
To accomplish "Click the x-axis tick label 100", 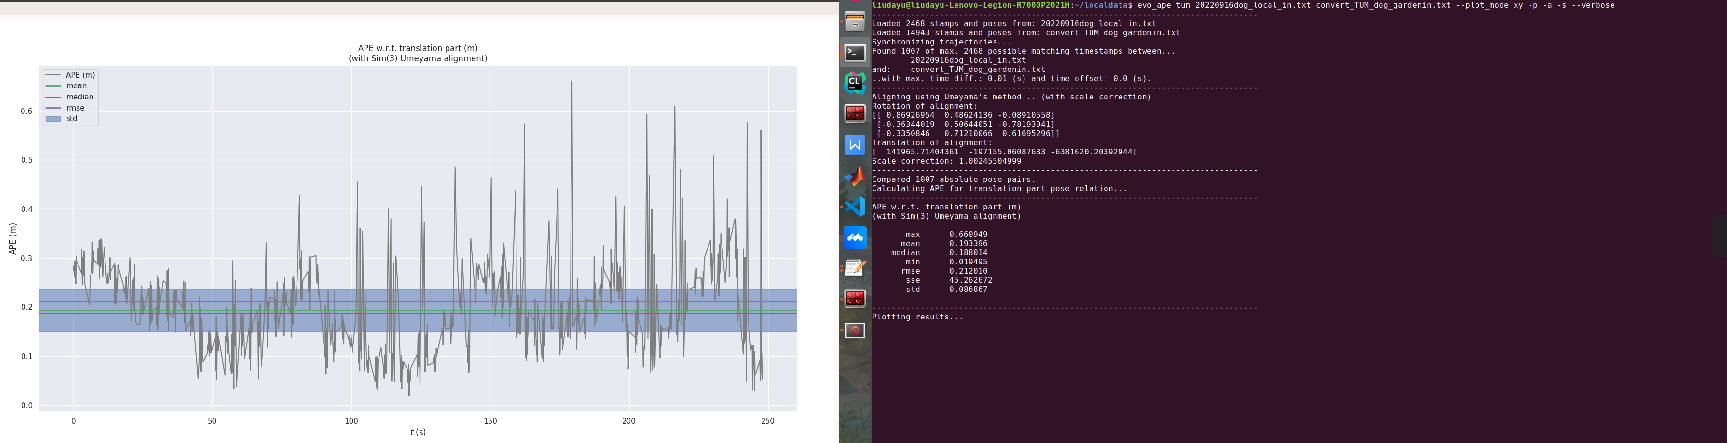I will click(351, 421).
